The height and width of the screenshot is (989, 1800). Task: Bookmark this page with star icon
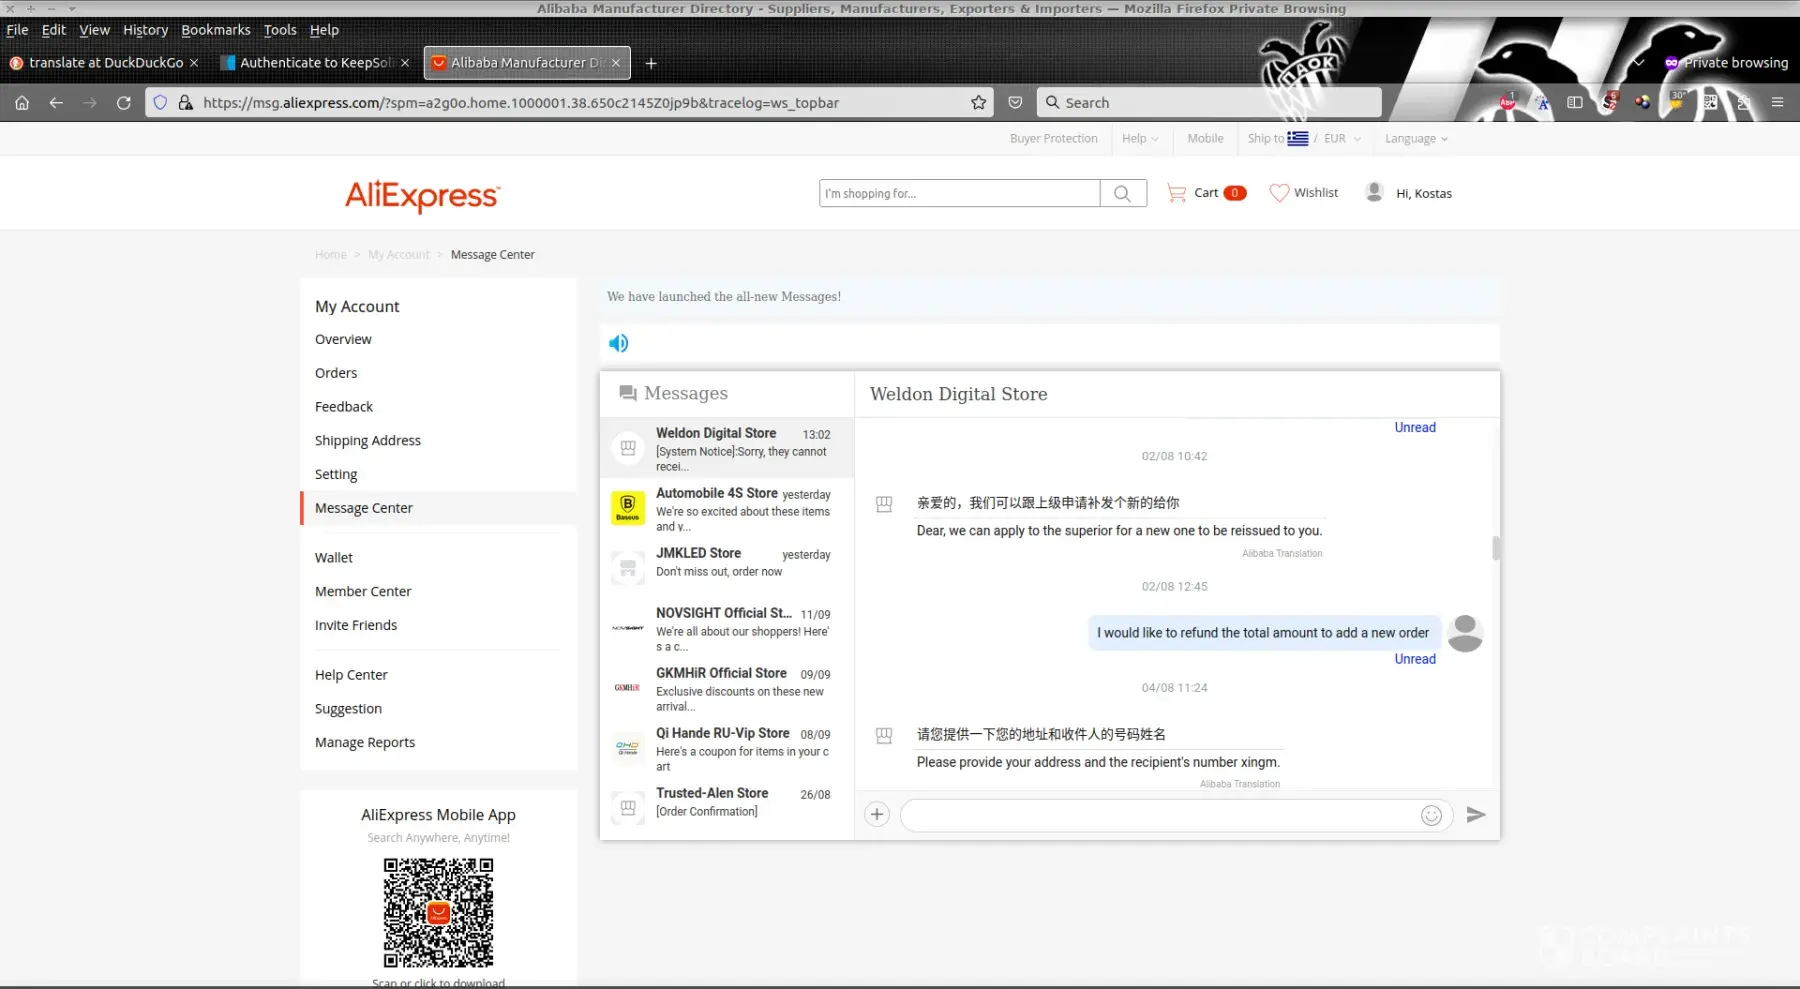(x=978, y=103)
